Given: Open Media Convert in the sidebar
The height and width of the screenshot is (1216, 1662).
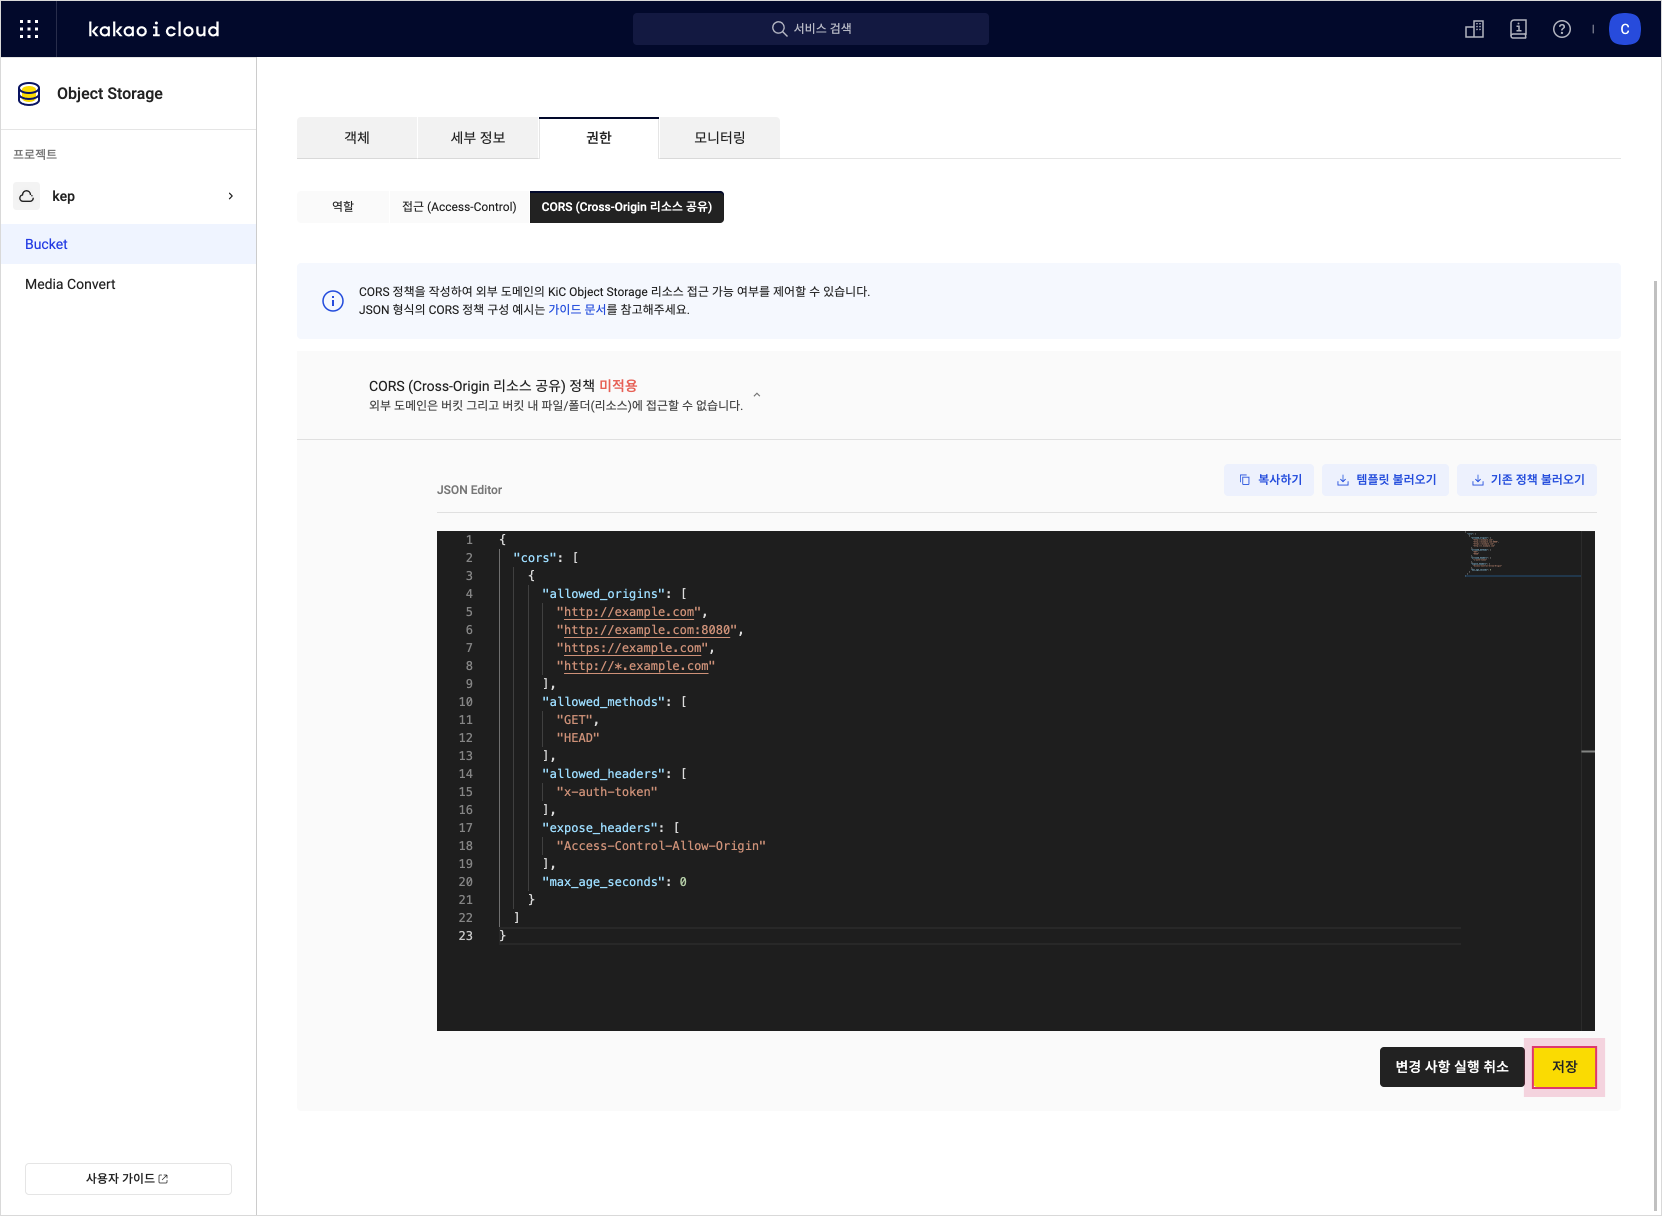Looking at the screenshot, I should point(128,284).
